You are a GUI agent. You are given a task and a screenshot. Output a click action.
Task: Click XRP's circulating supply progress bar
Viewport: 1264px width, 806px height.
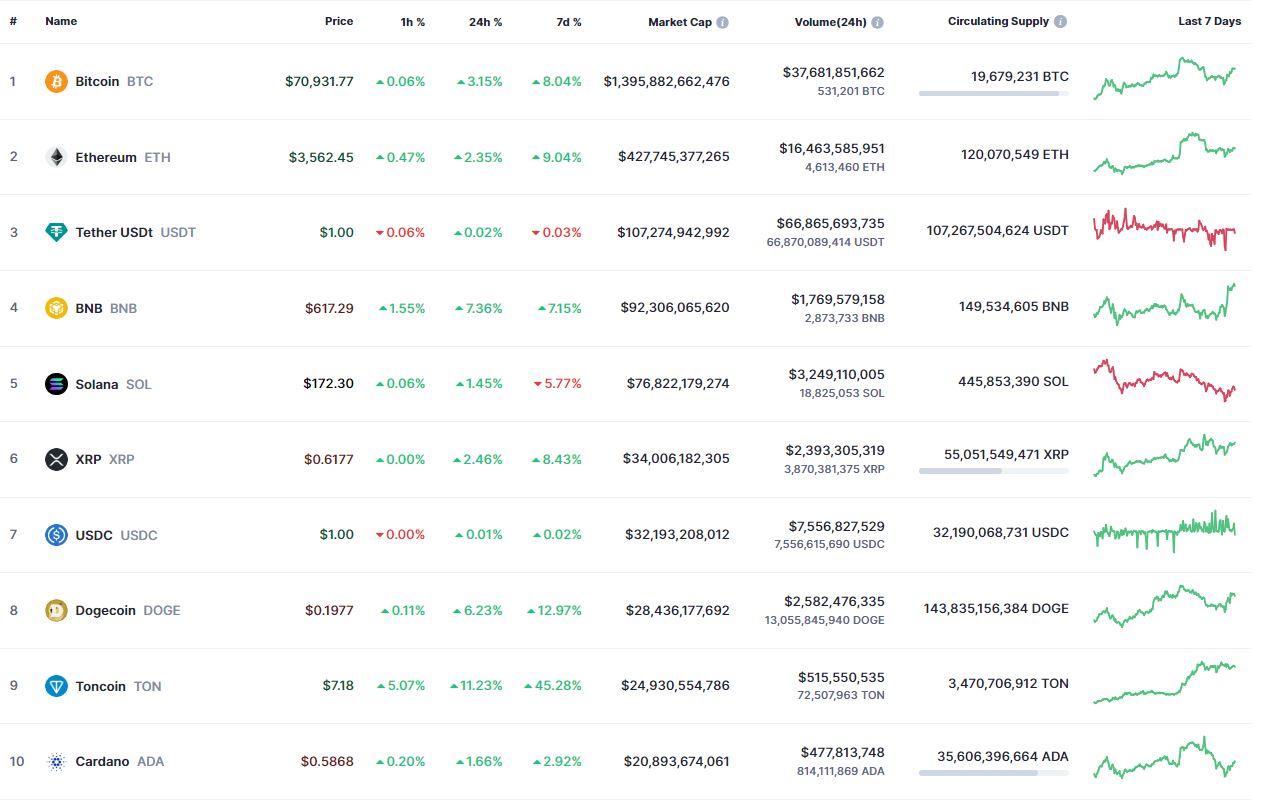coord(994,471)
